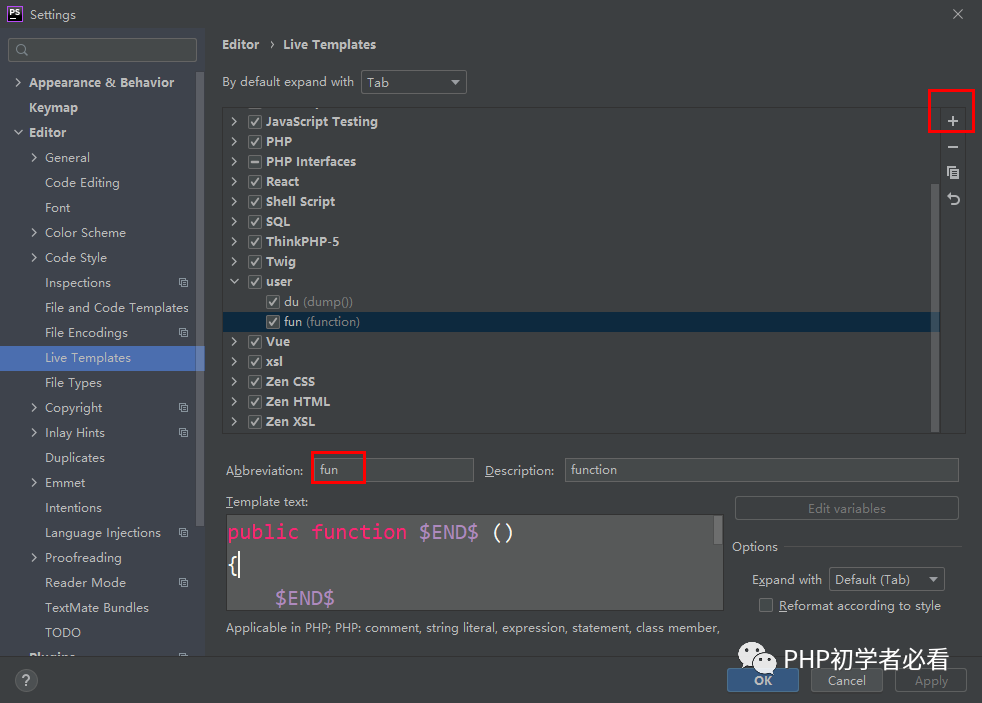
Task: Expand Appearance & Behavior settings section
Action: [x=18, y=83]
